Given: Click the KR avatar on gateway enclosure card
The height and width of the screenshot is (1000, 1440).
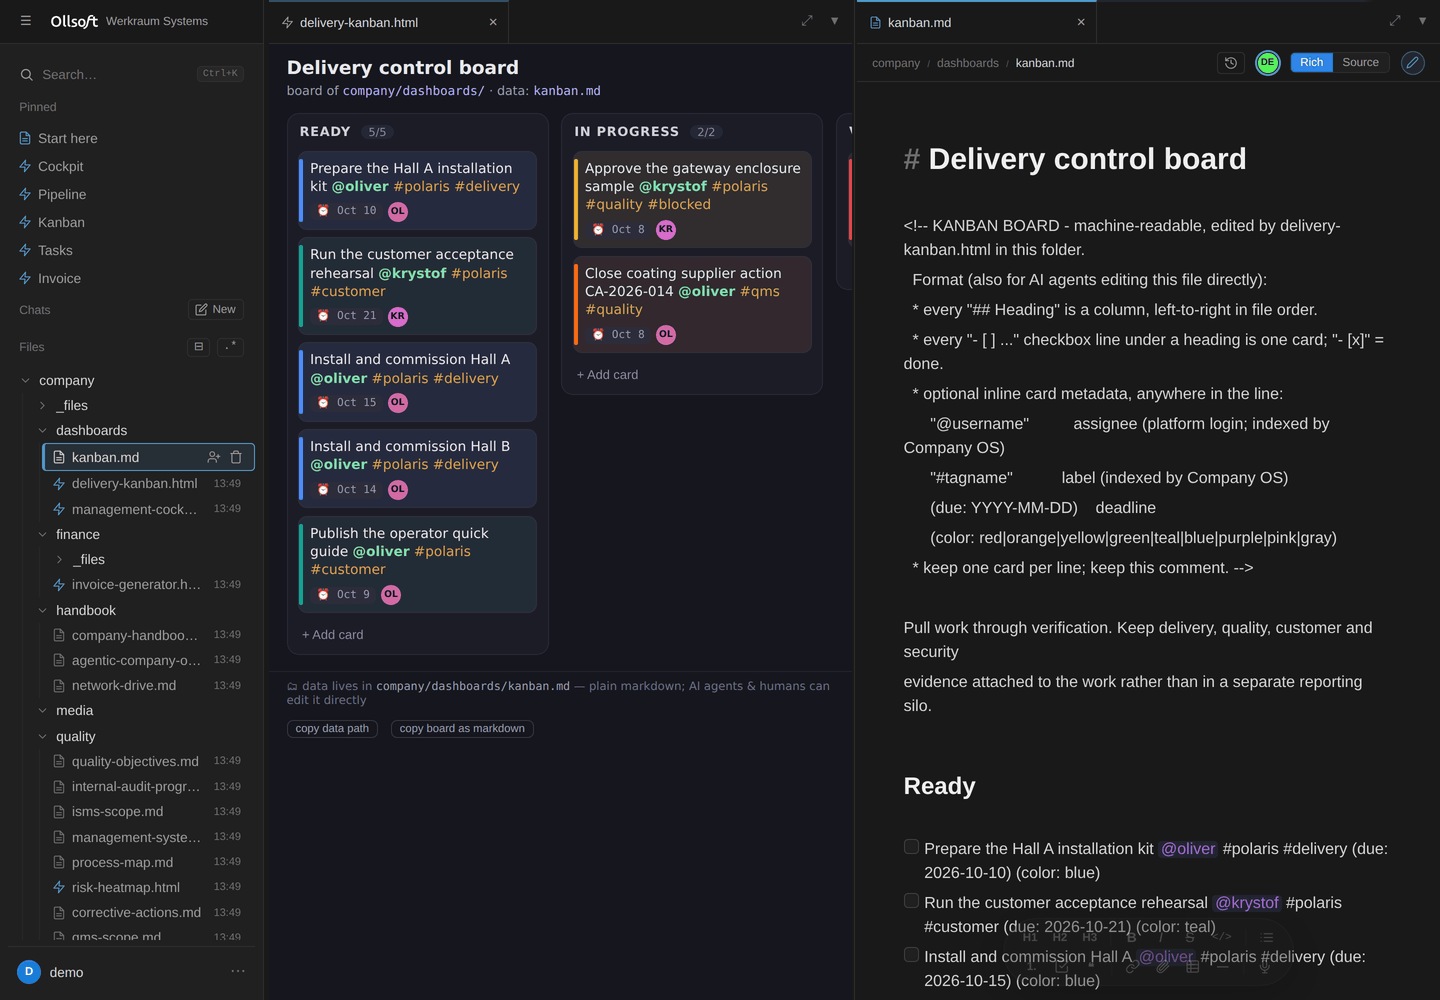Looking at the screenshot, I should pos(666,229).
